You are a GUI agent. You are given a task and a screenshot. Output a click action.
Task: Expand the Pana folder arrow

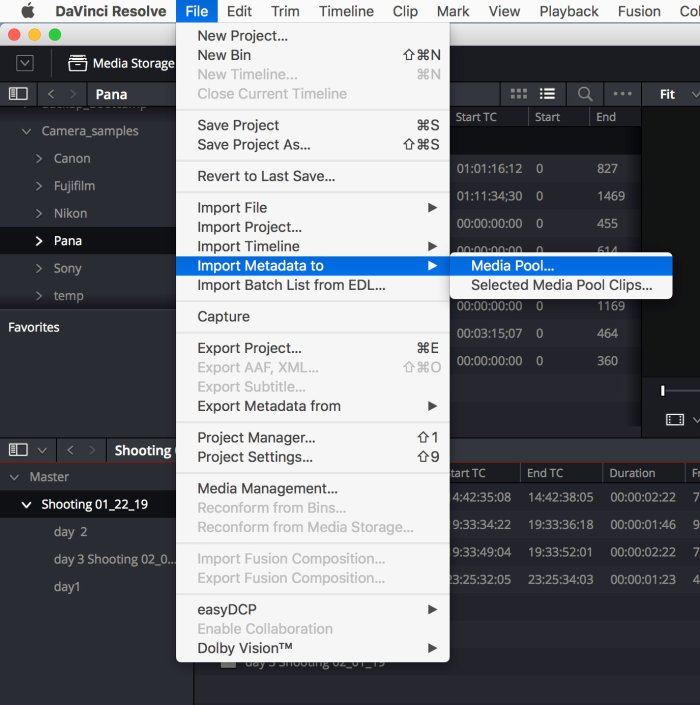pyautogui.click(x=39, y=241)
